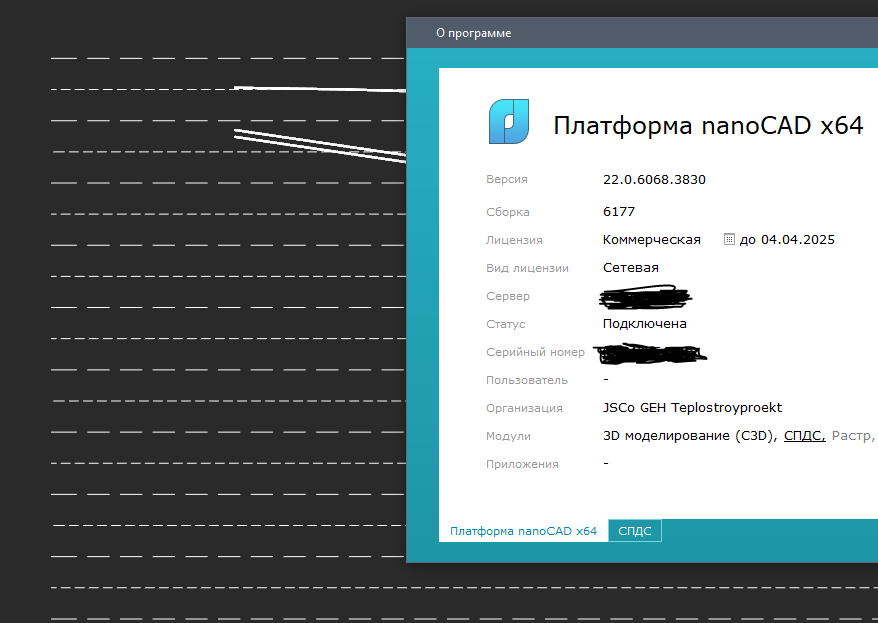This screenshot has height=623, width=878.
Task: Click the Коммерческая license value
Action: click(652, 240)
